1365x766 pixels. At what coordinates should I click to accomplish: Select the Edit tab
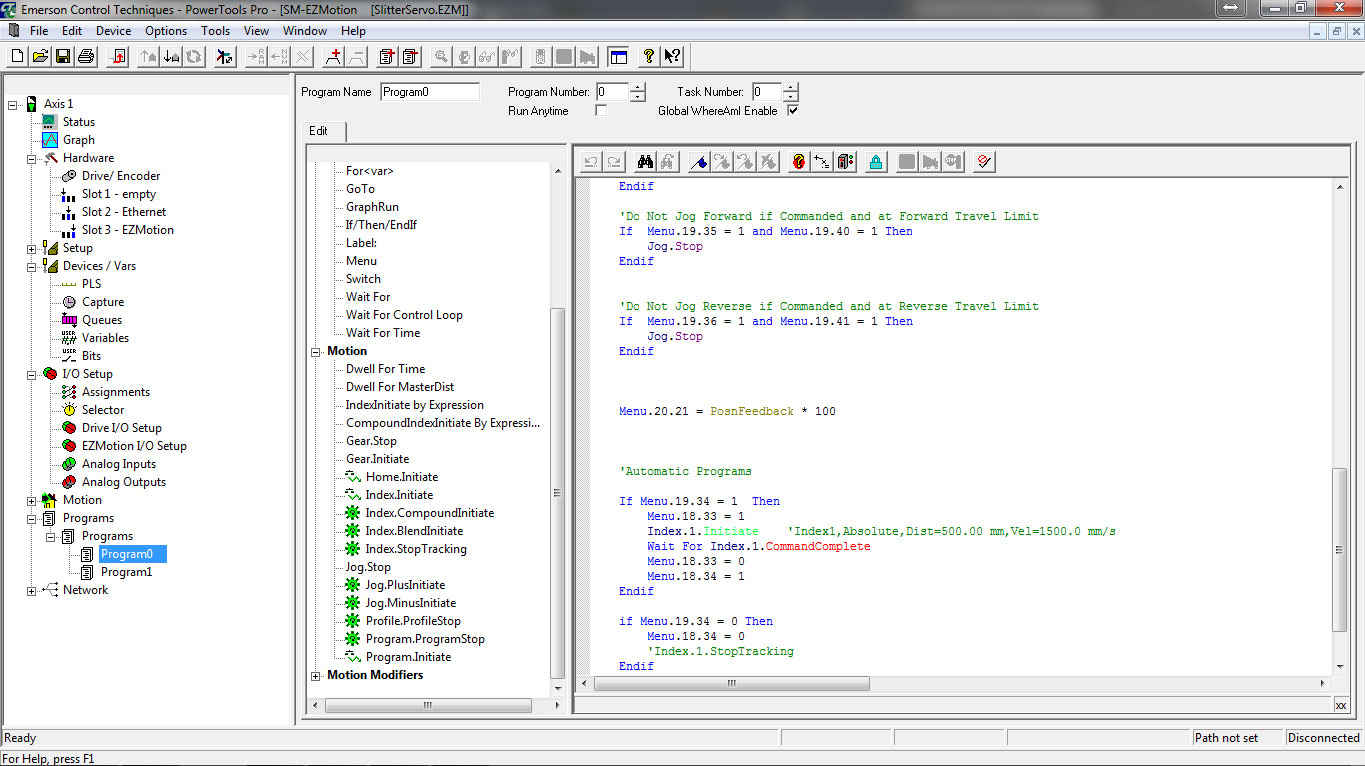pos(319,131)
